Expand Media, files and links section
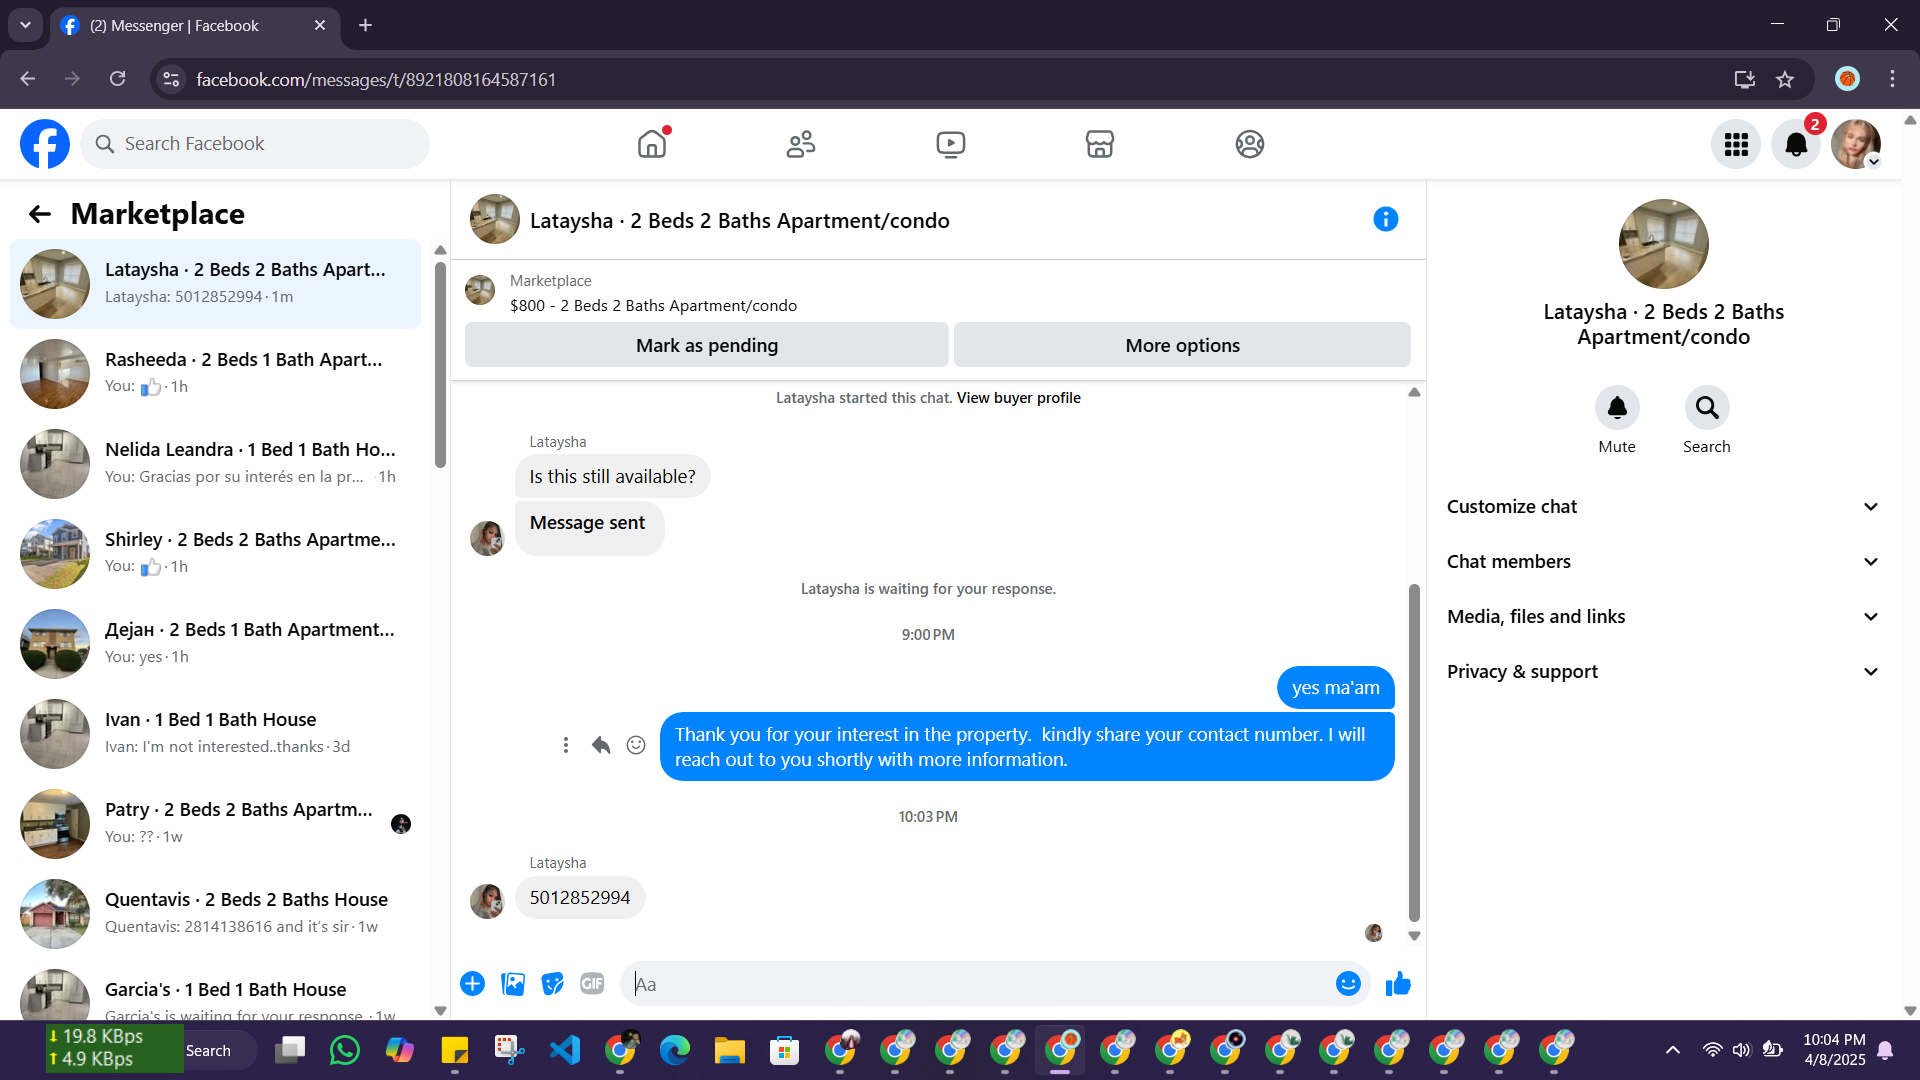 point(1662,617)
